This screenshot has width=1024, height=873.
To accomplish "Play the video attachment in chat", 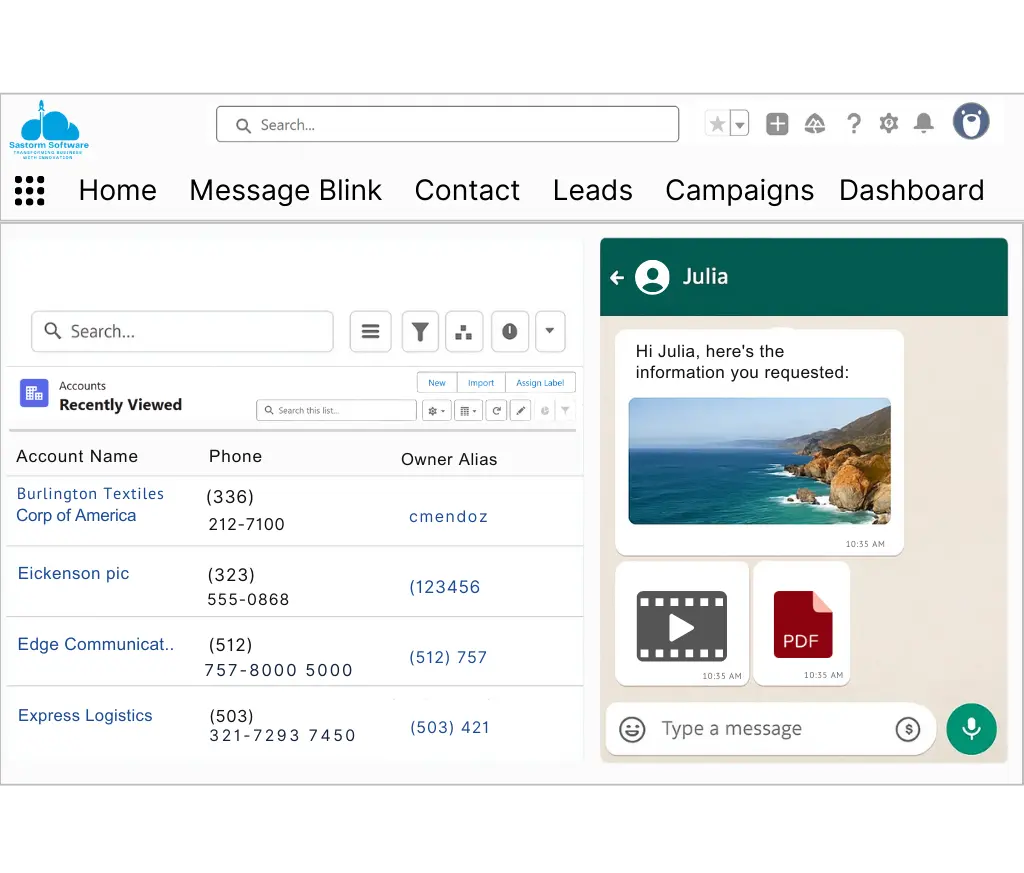I will 681,627.
